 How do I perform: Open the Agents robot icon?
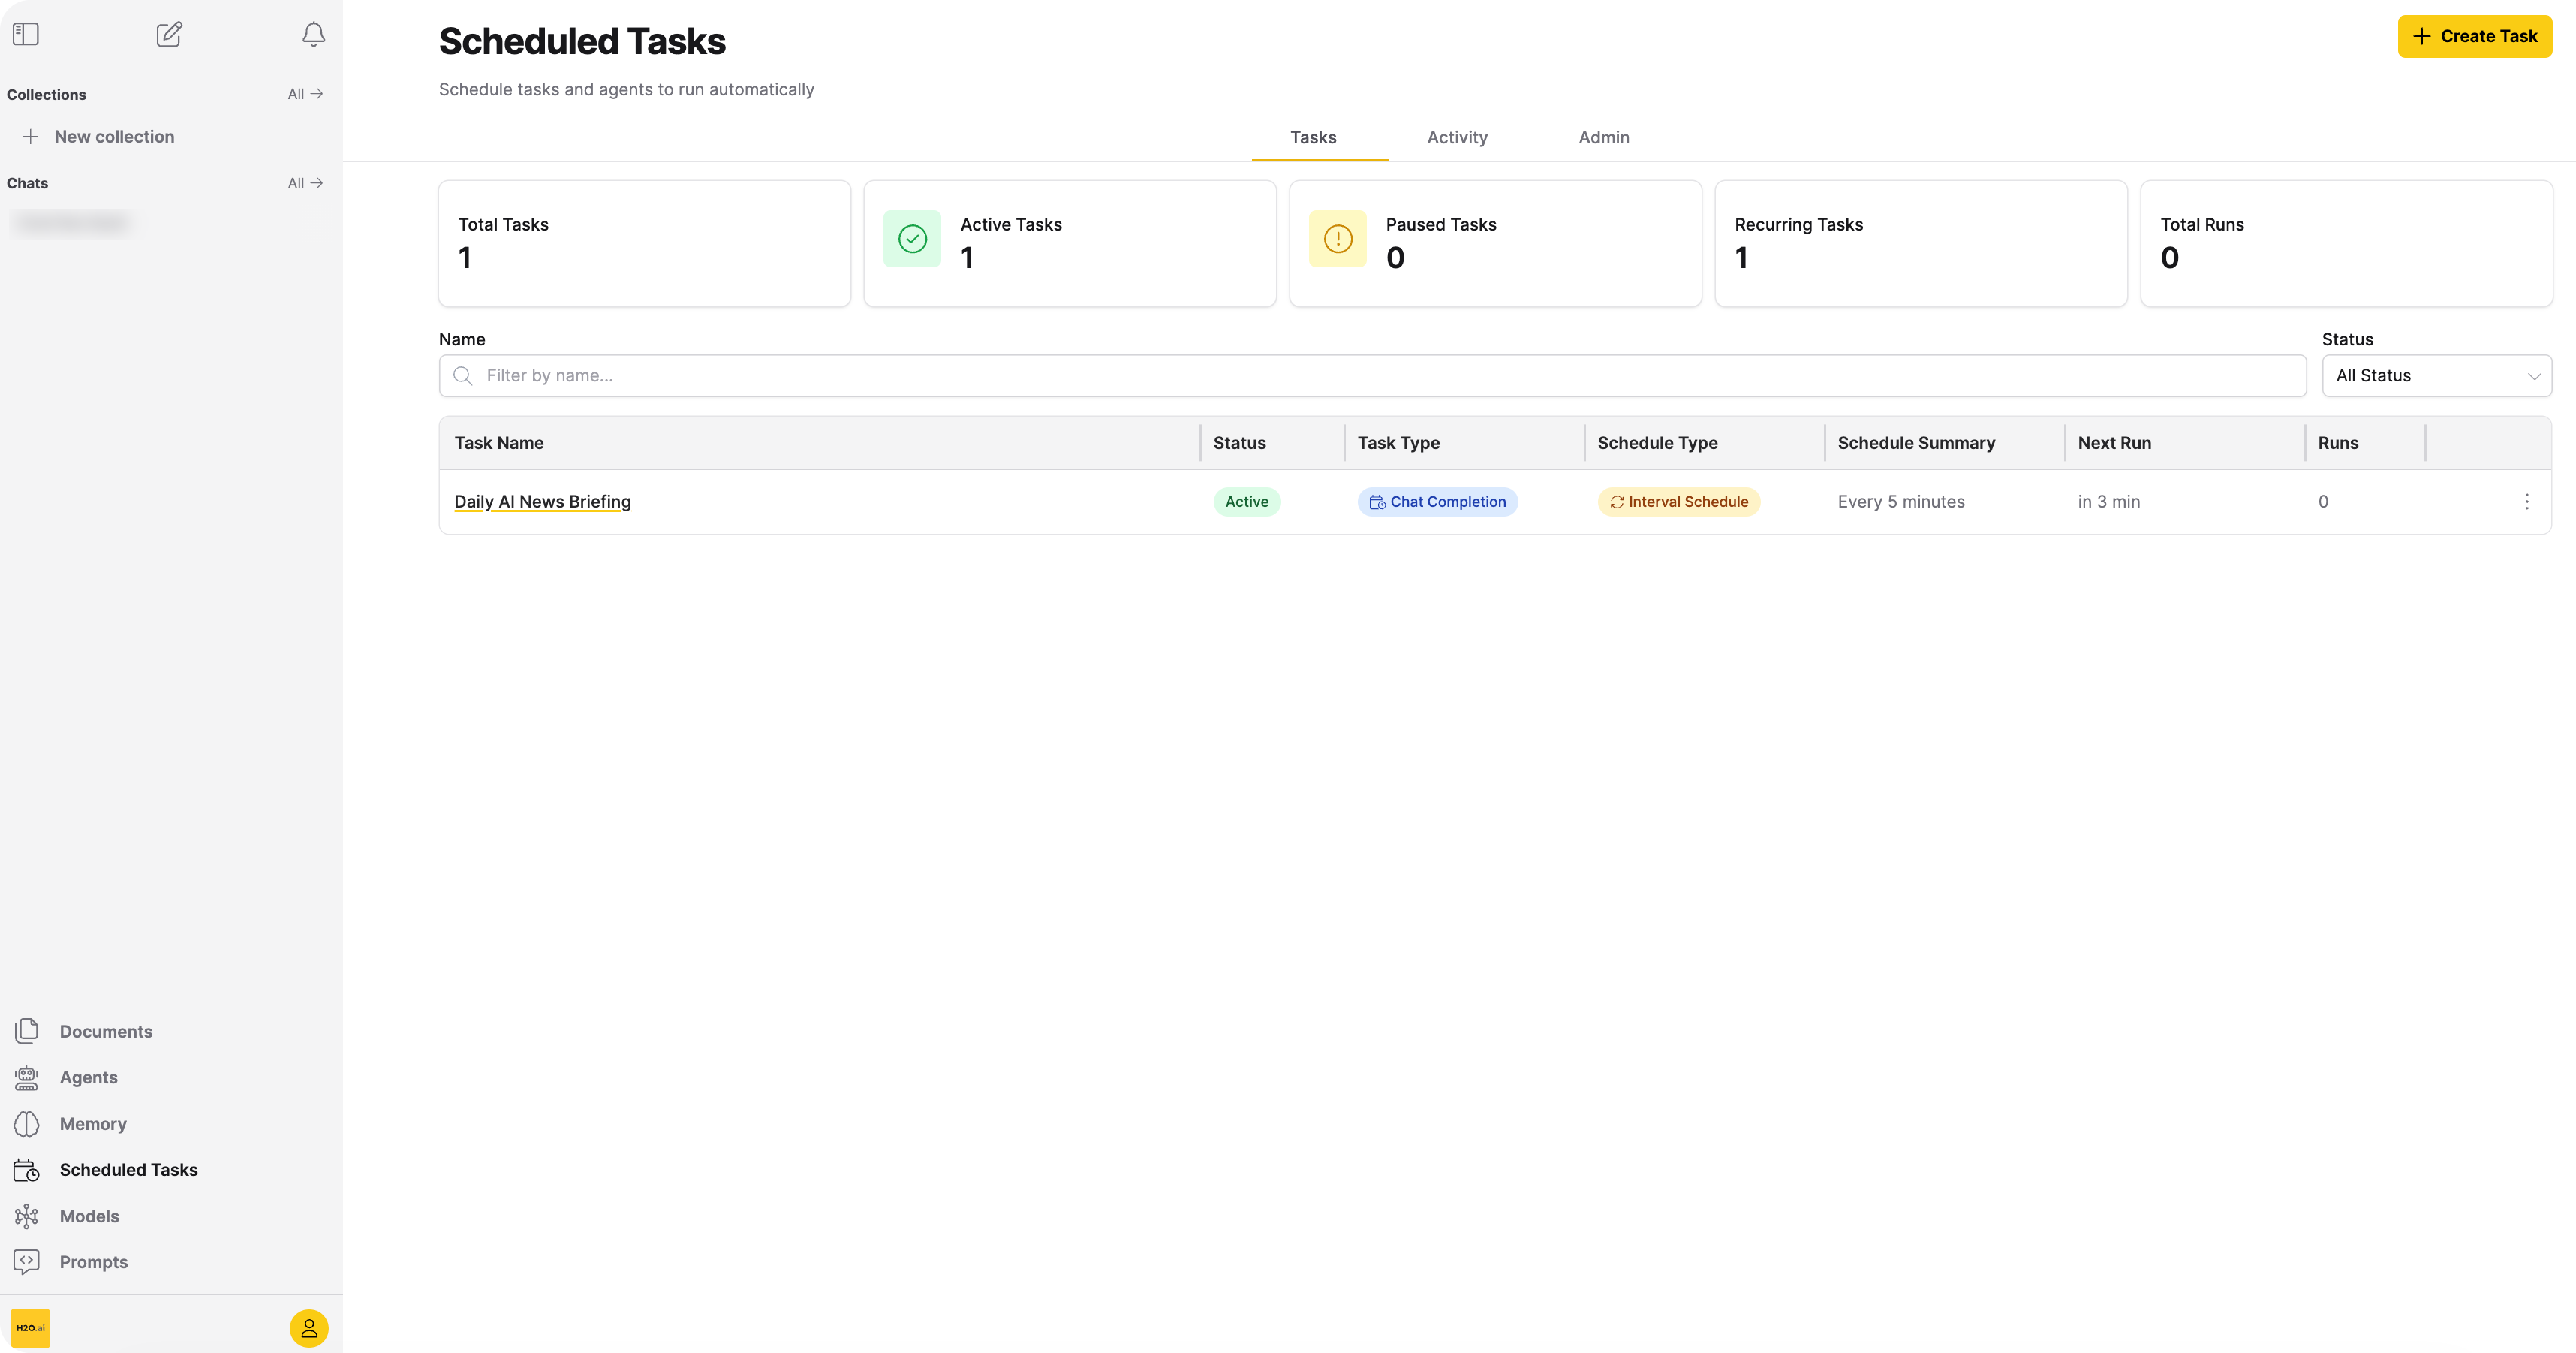click(x=27, y=1077)
